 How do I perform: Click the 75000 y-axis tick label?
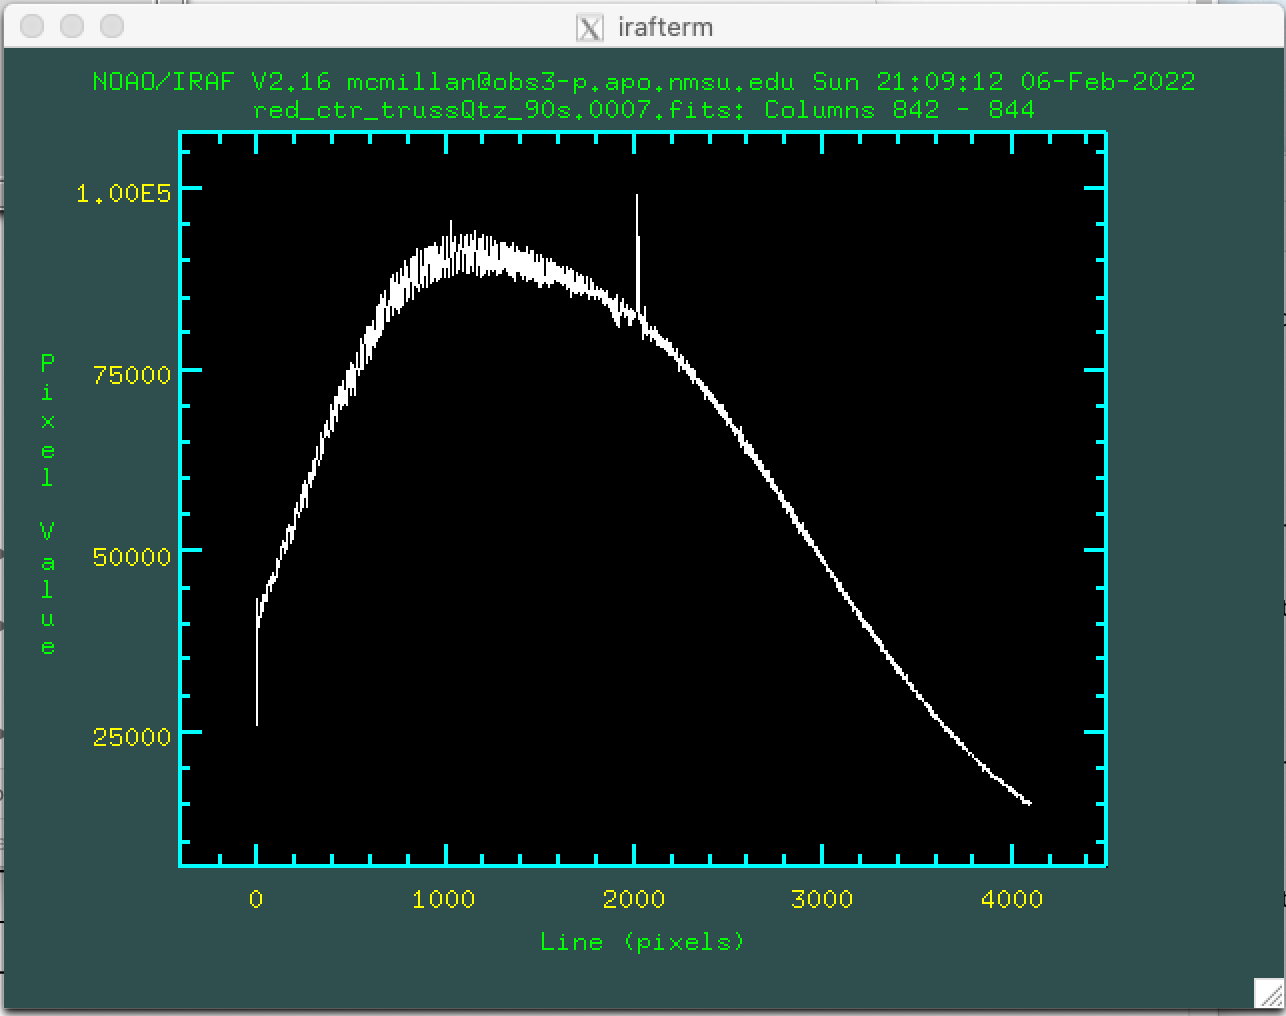[132, 375]
